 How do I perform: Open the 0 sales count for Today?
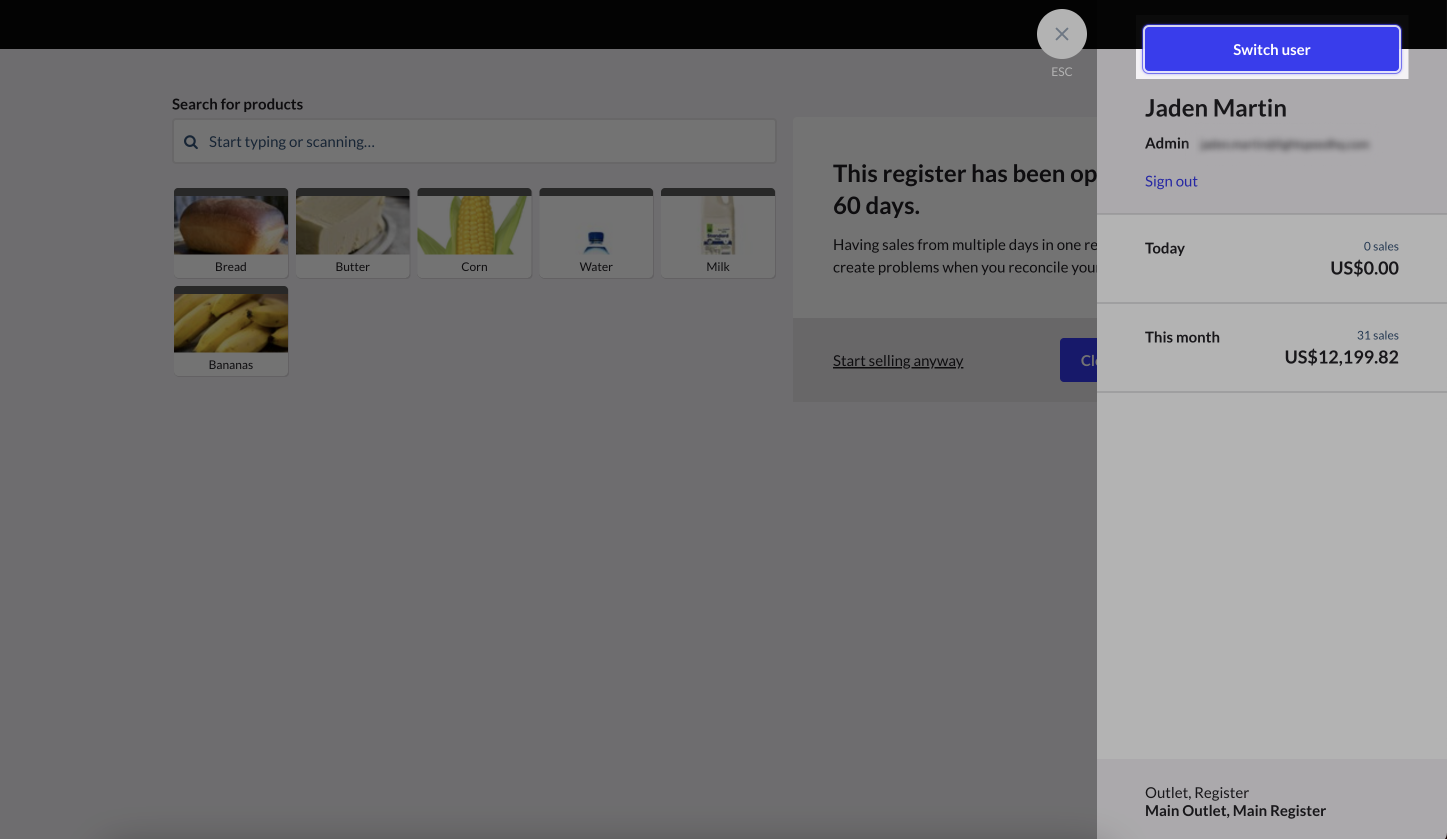(x=1380, y=246)
